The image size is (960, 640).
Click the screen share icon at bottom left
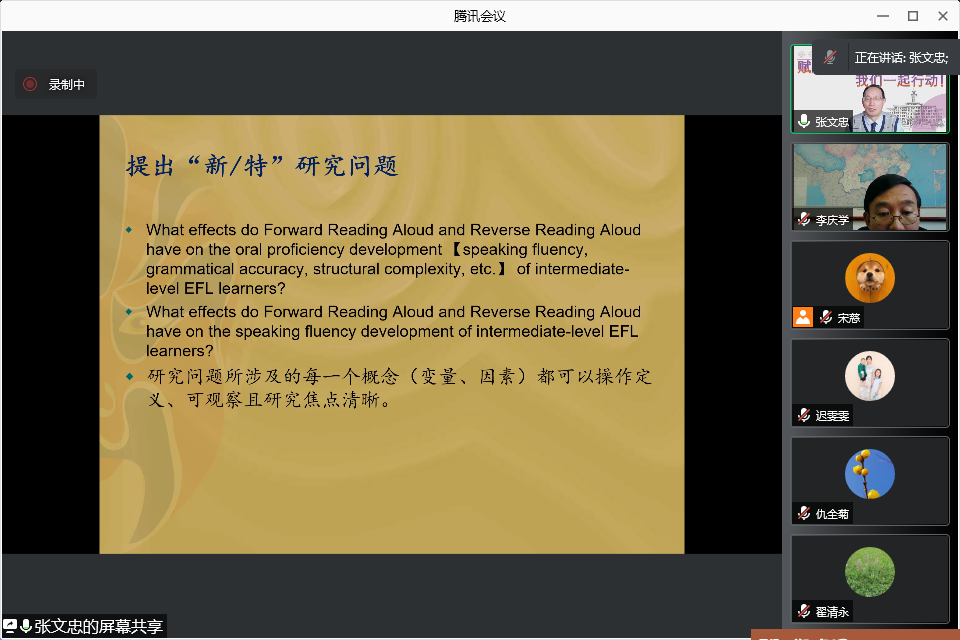pyautogui.click(x=10, y=626)
